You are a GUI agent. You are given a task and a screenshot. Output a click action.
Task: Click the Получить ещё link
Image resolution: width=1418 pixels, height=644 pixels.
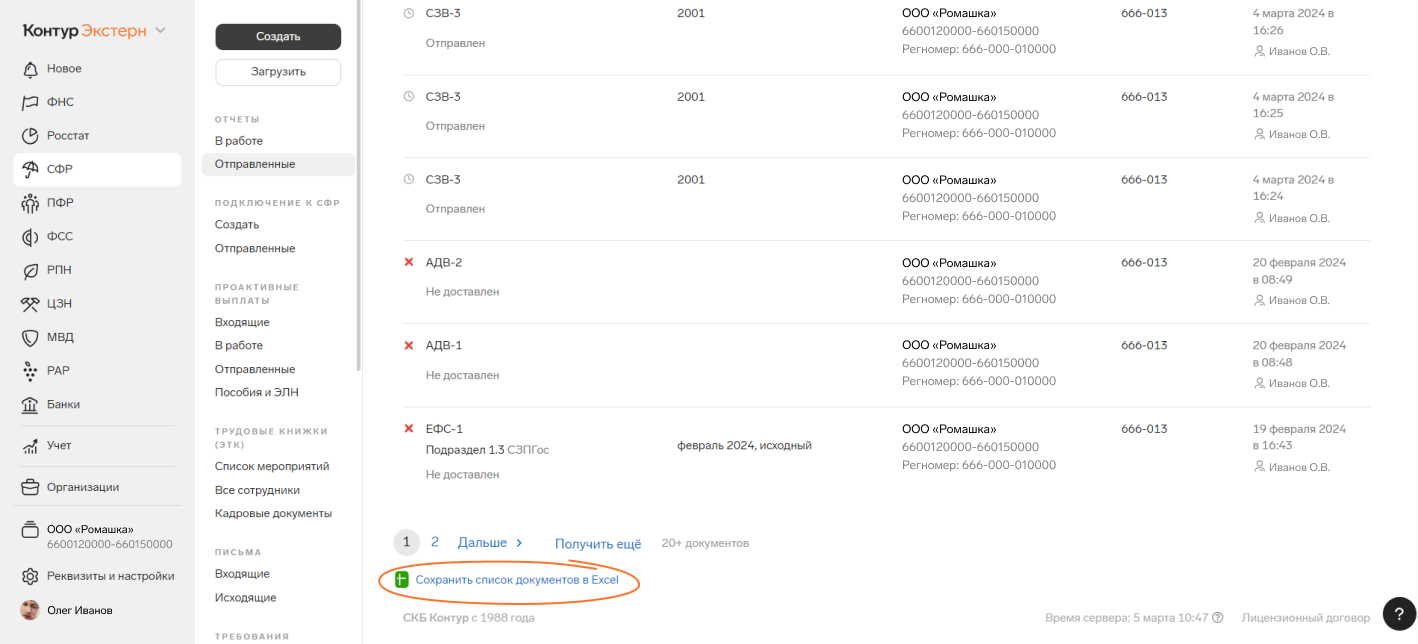(598, 544)
